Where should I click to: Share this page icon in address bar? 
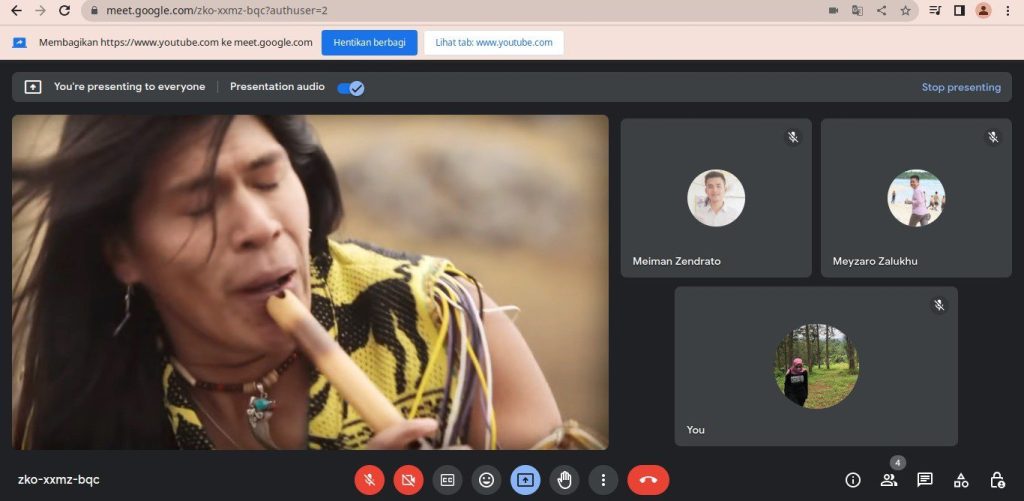click(882, 10)
